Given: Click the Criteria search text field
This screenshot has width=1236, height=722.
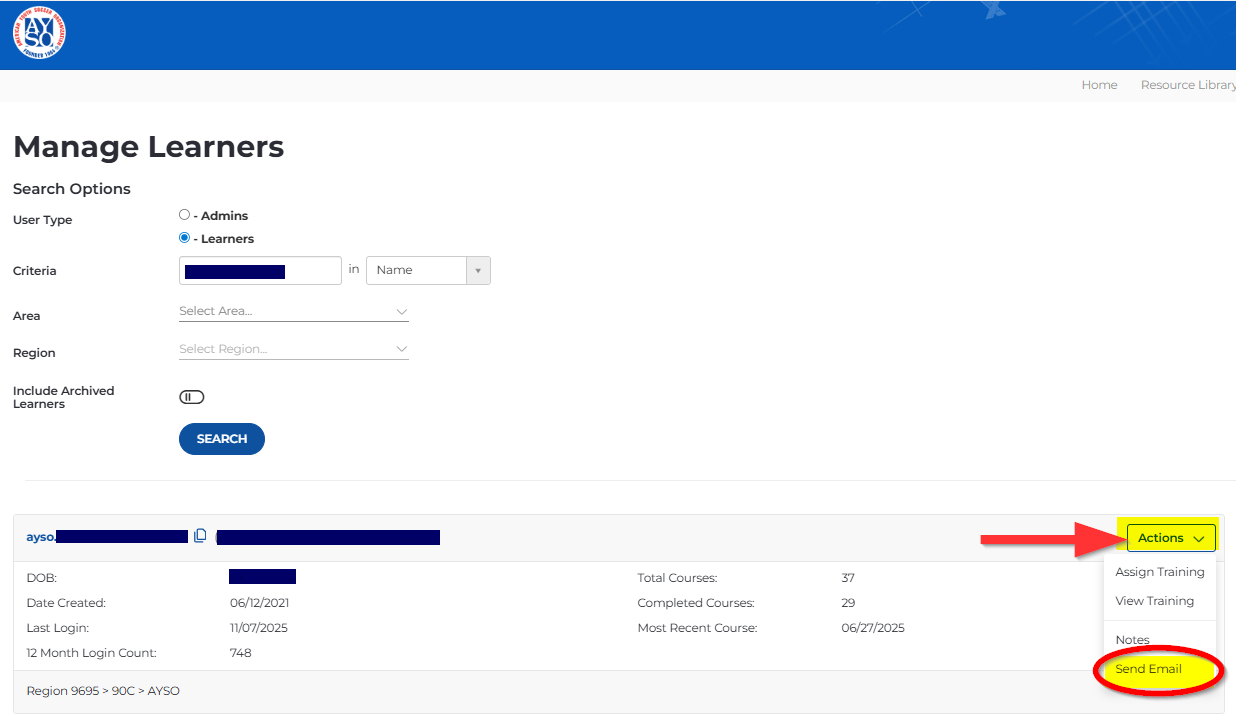Looking at the screenshot, I should 260,271.
